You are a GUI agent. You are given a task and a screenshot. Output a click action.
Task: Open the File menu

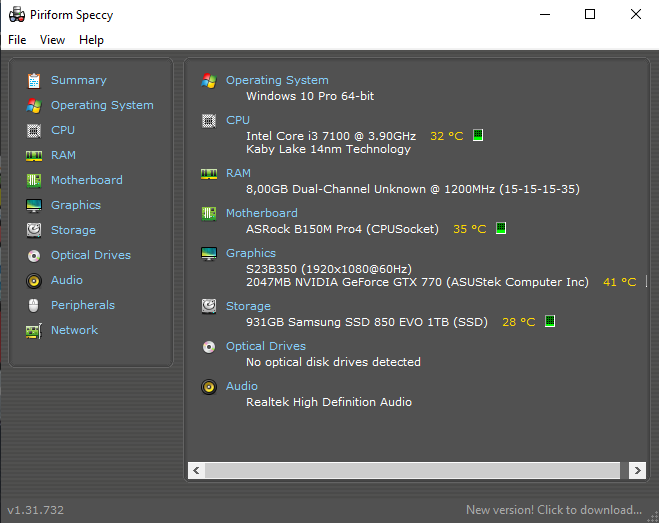[x=17, y=40]
